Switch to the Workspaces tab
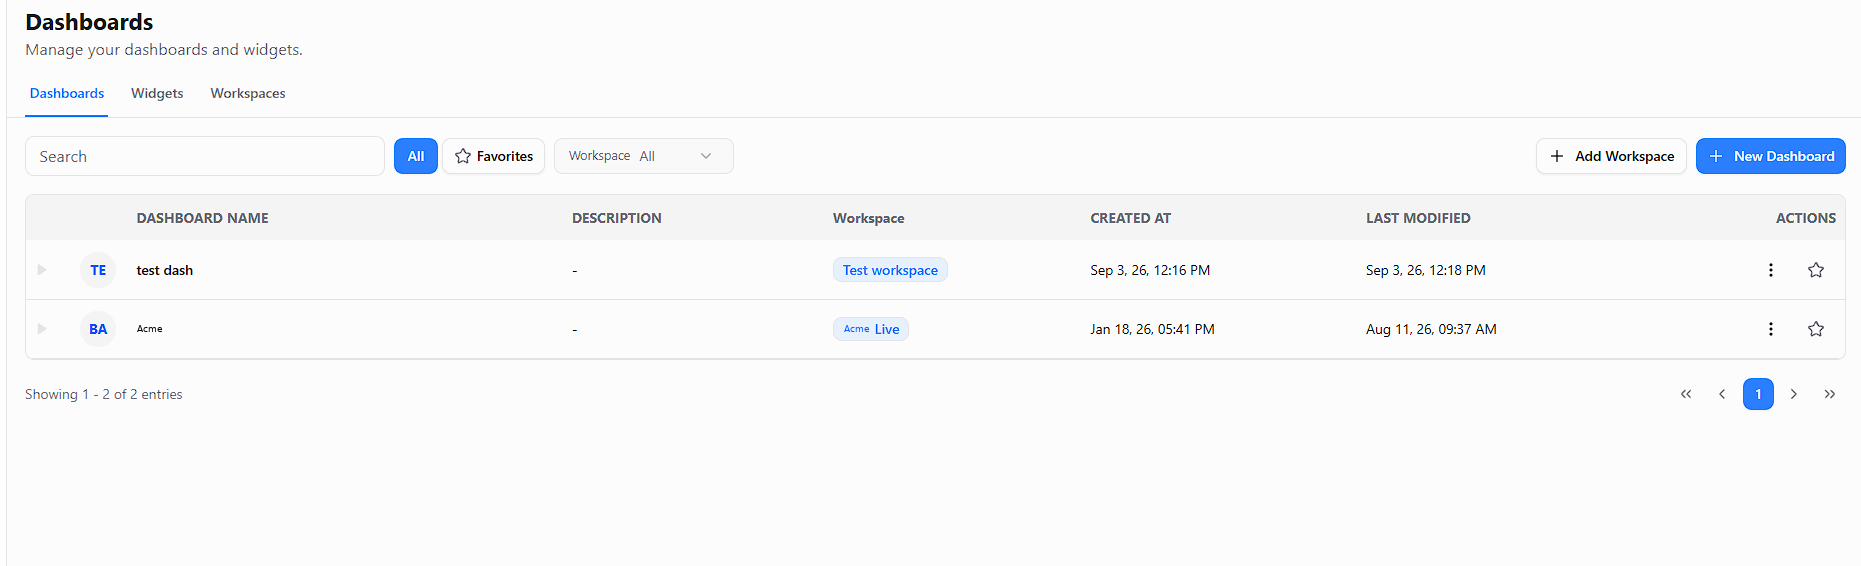 click(x=248, y=93)
